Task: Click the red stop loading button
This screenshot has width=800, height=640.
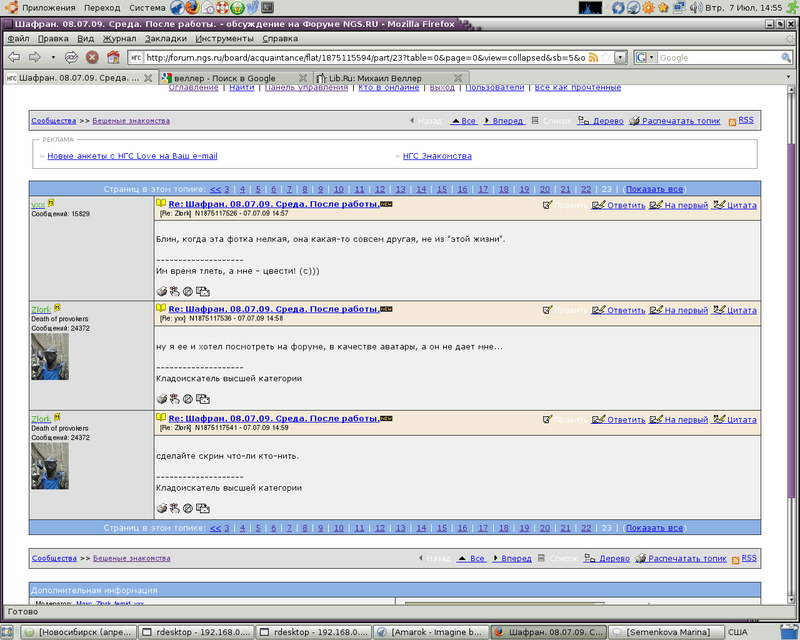Action: click(x=92, y=57)
